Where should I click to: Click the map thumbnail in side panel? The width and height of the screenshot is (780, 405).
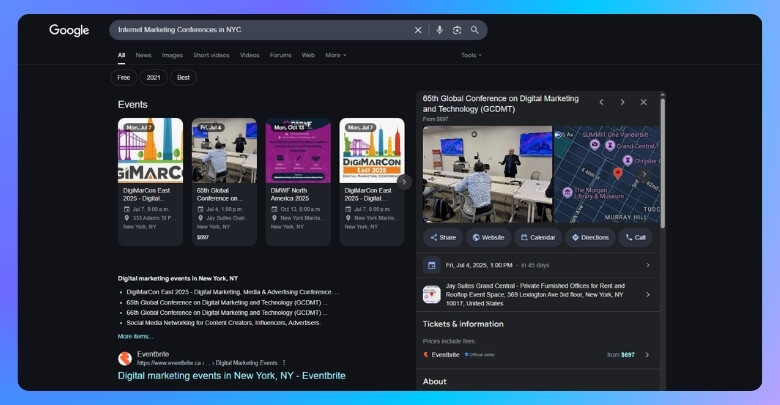coord(607,174)
